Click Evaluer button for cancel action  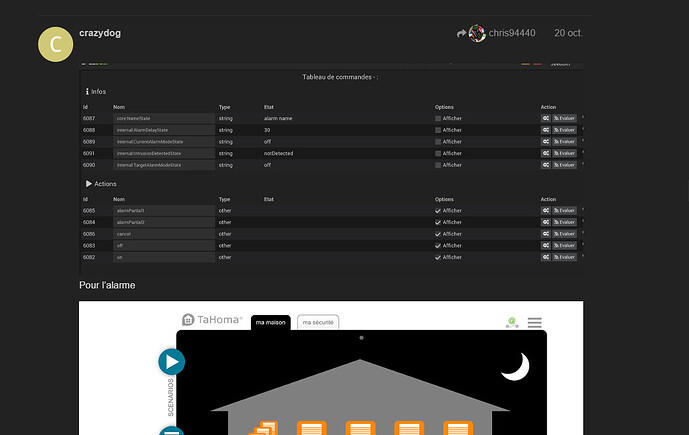coord(564,234)
